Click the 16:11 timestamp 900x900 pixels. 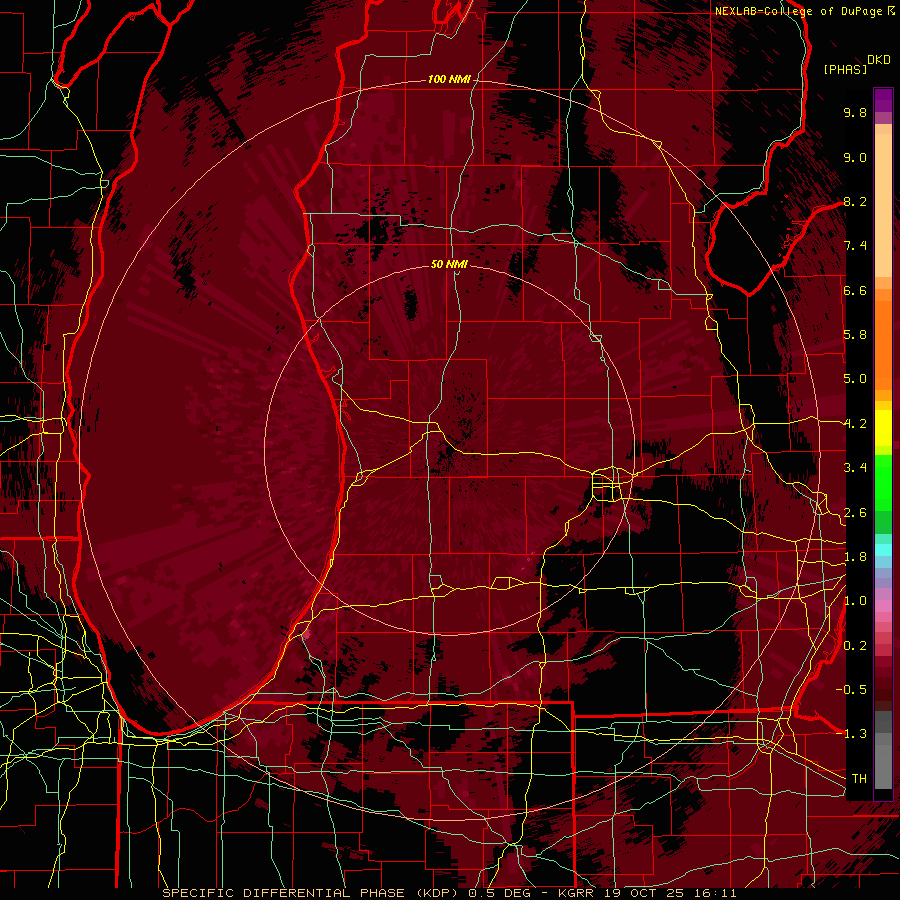[x=715, y=893]
